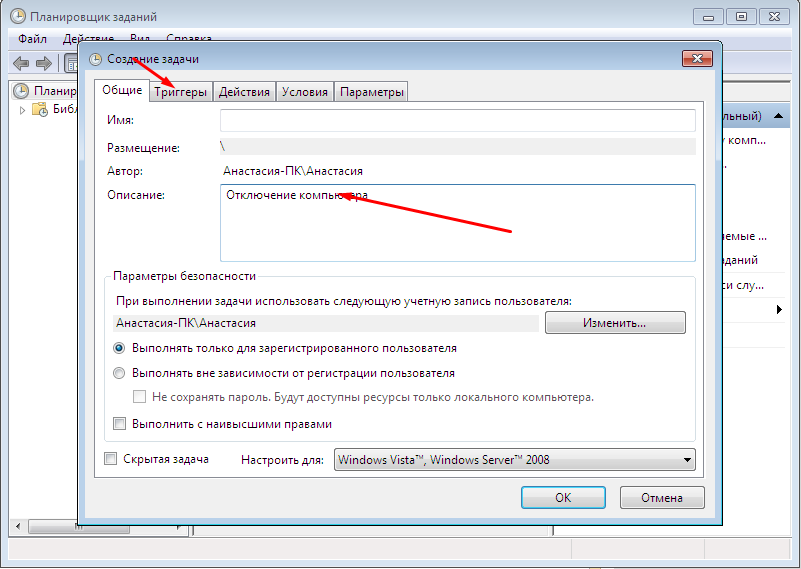Click the Имя text field
Screen dimensions: 801x569
click(x=457, y=120)
